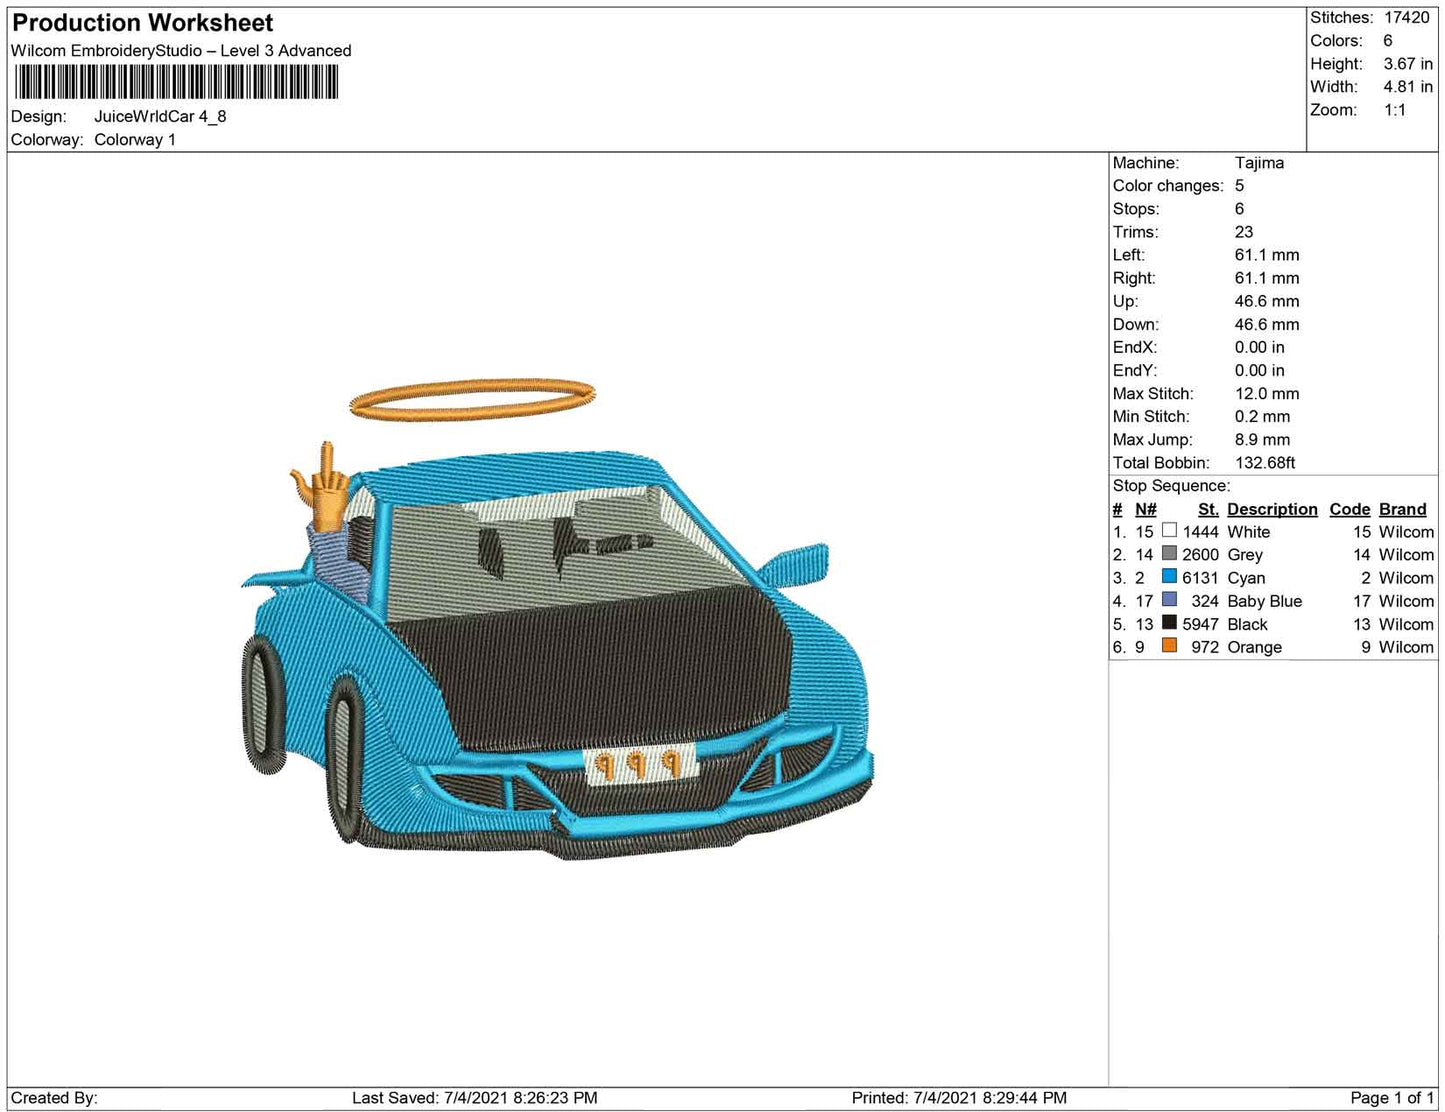Click the Colorway 1 label
The width and height of the screenshot is (1445, 1112).
pyautogui.click(x=135, y=140)
